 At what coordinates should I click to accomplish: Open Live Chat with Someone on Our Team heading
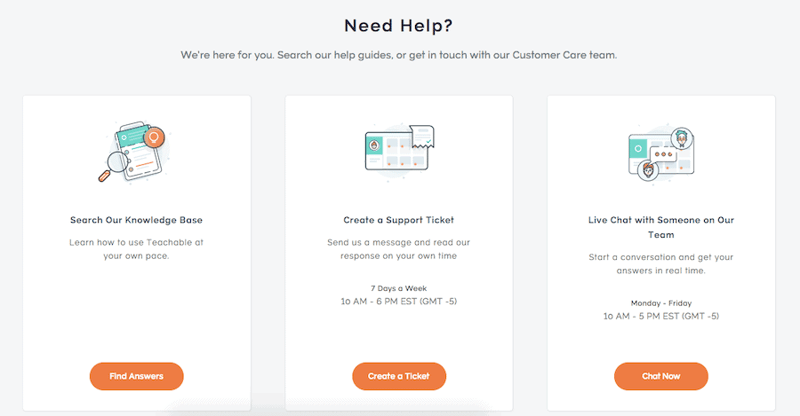pyautogui.click(x=661, y=227)
